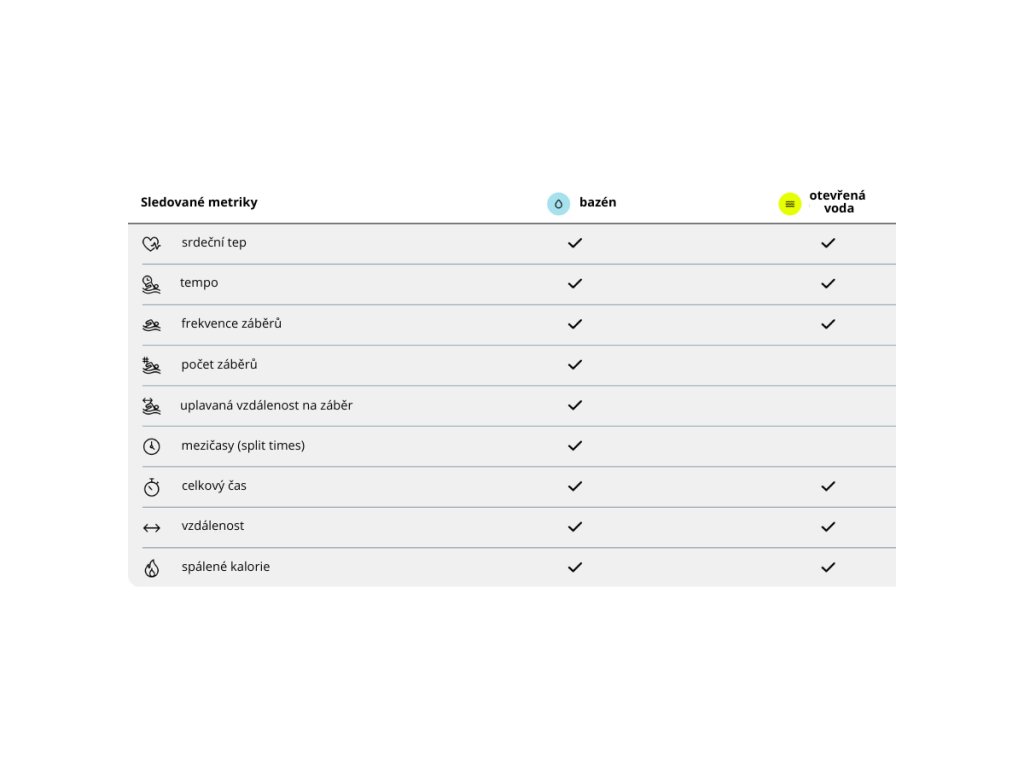
Task: Click the Sledované metriky heading
Action: (199, 202)
